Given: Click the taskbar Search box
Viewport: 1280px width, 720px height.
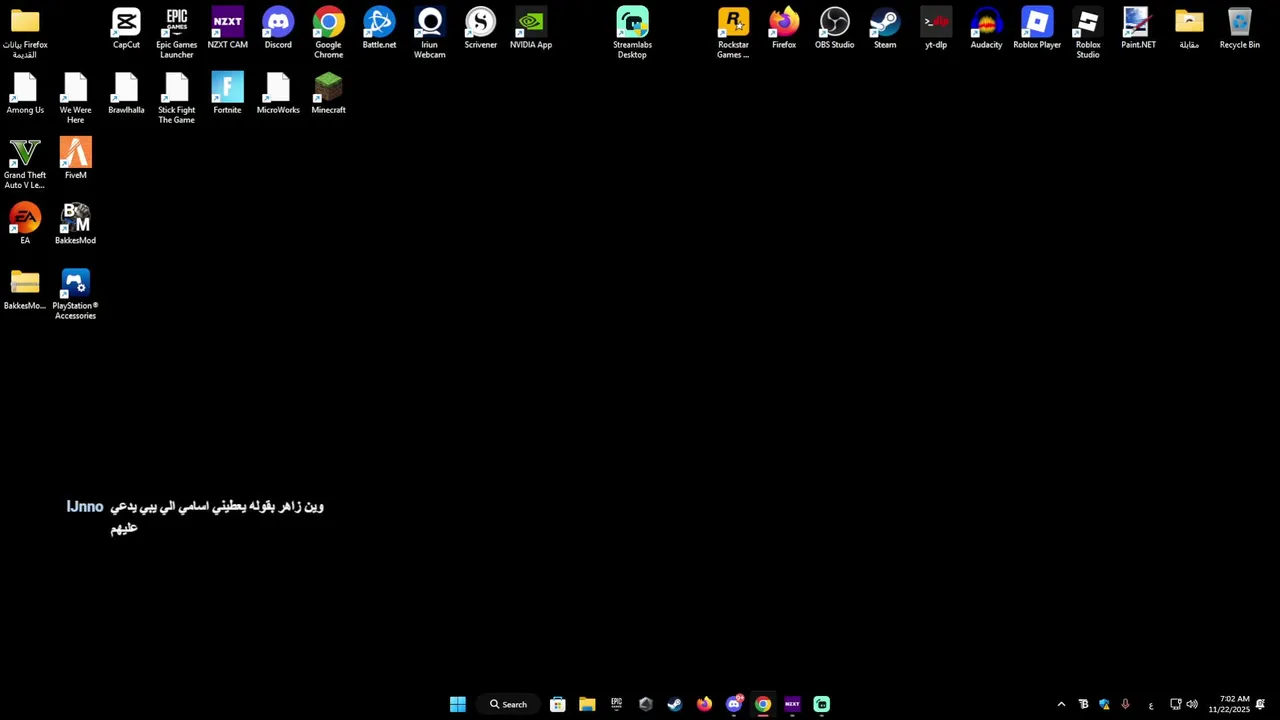Looking at the screenshot, I should [508, 704].
